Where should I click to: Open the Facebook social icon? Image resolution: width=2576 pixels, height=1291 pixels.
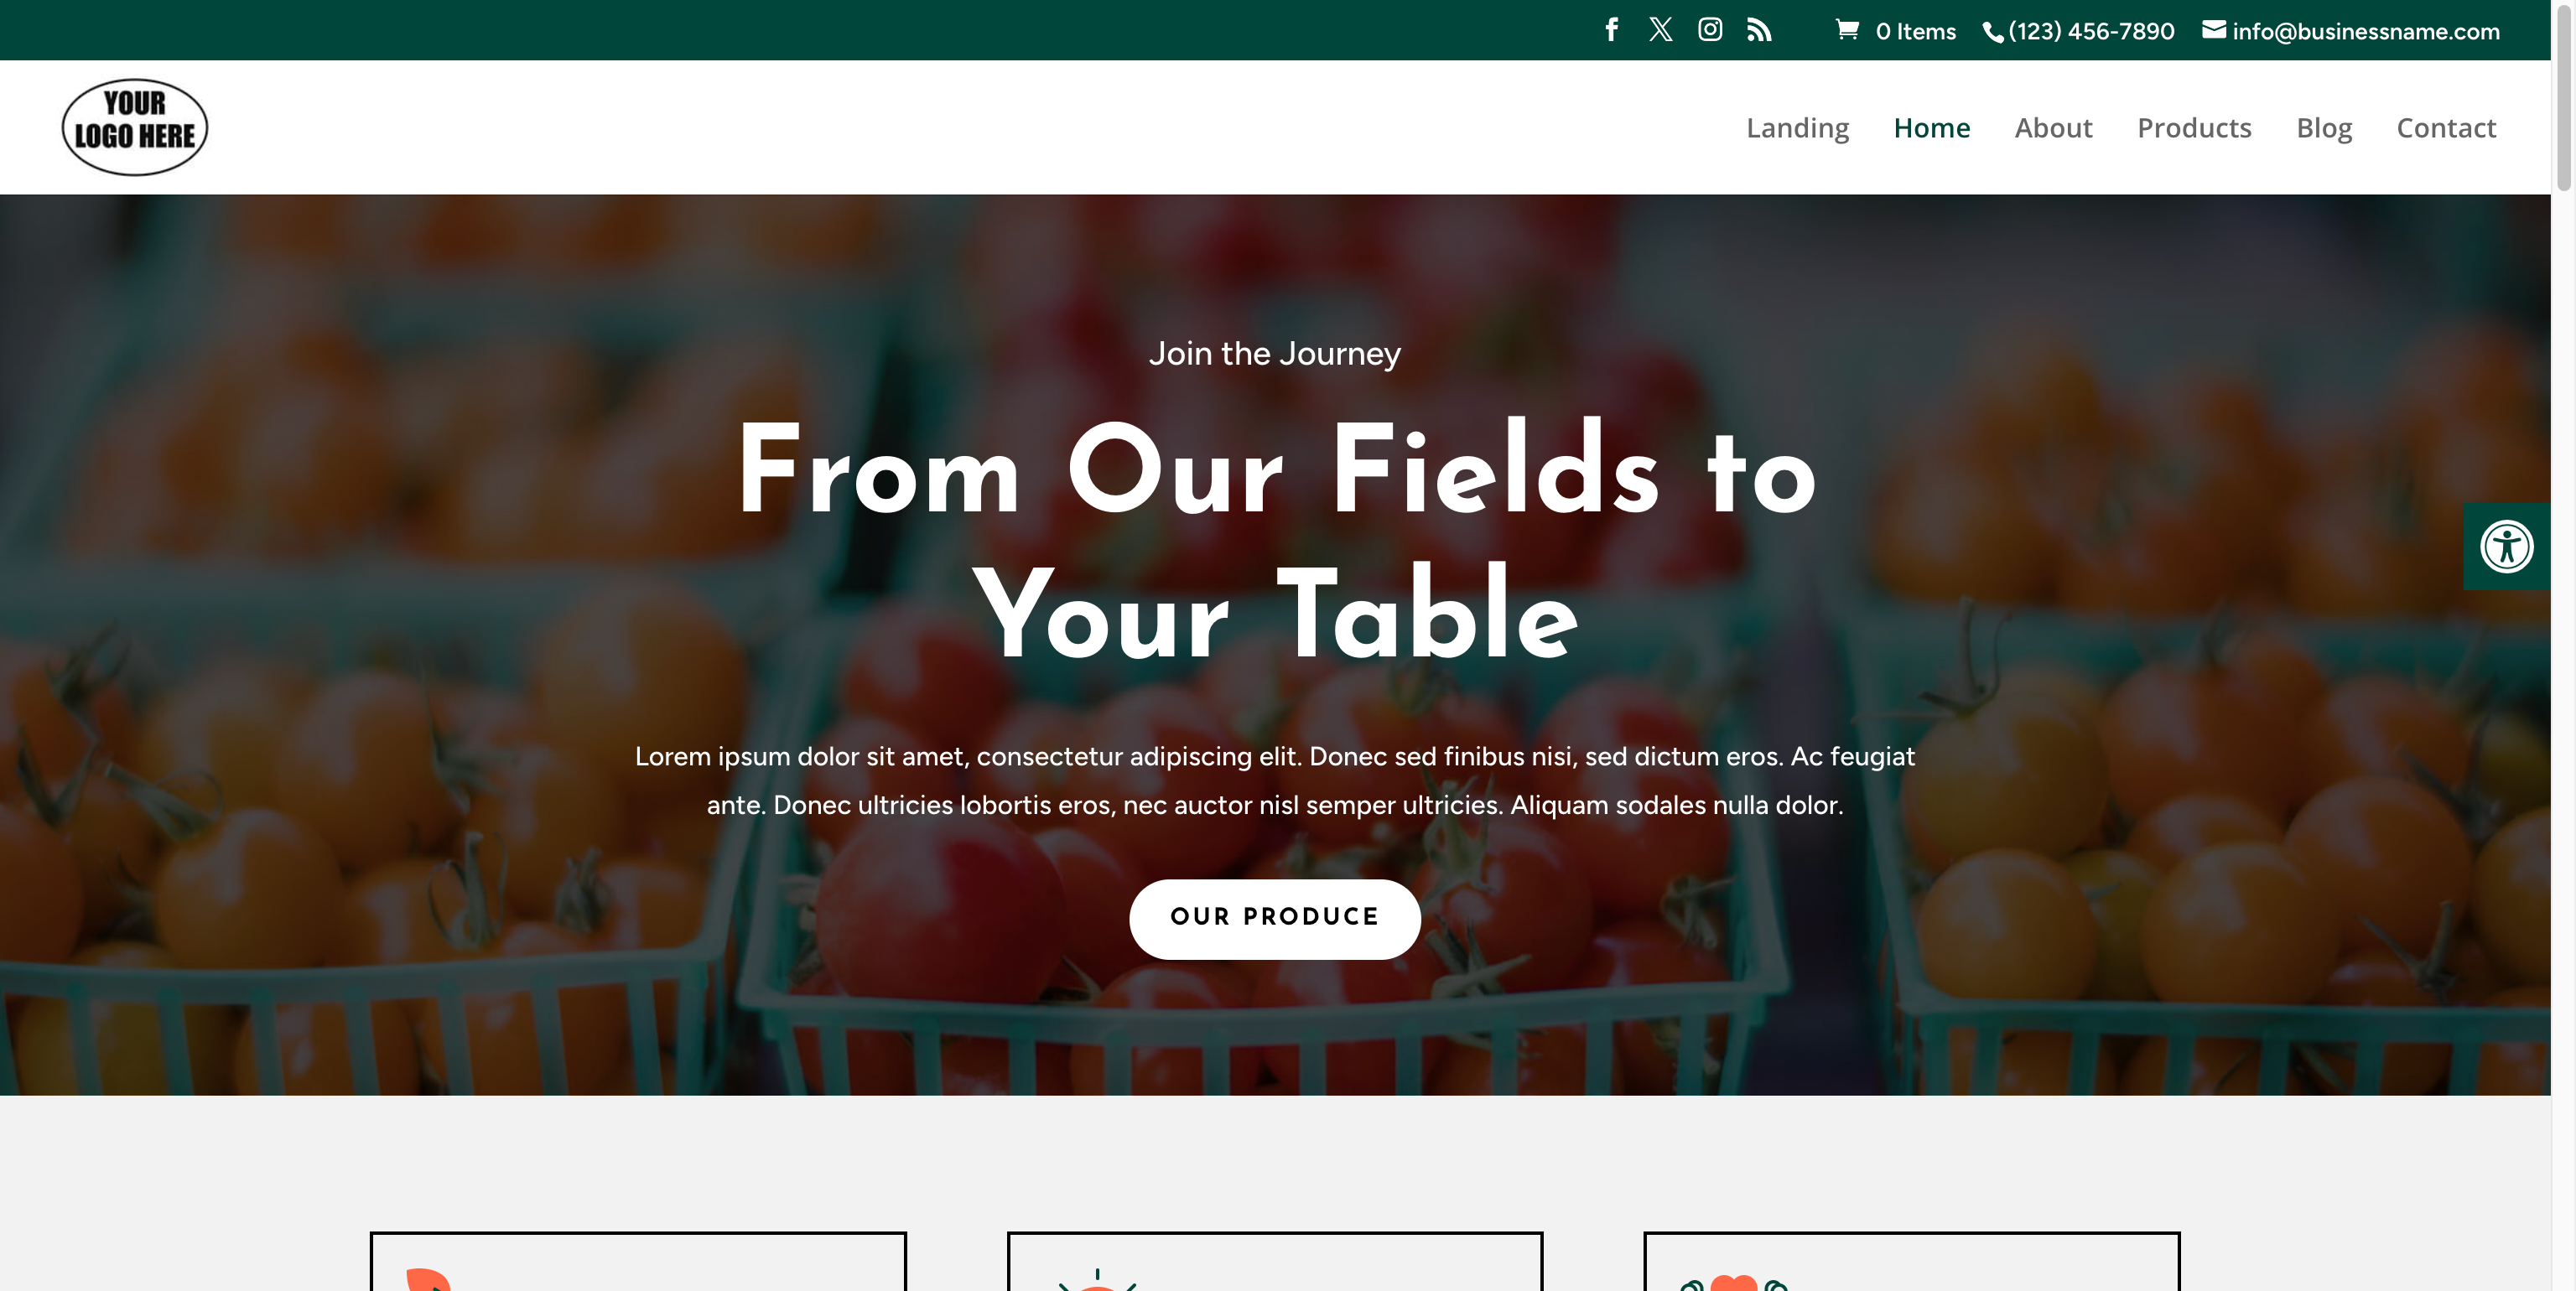coord(1611,30)
